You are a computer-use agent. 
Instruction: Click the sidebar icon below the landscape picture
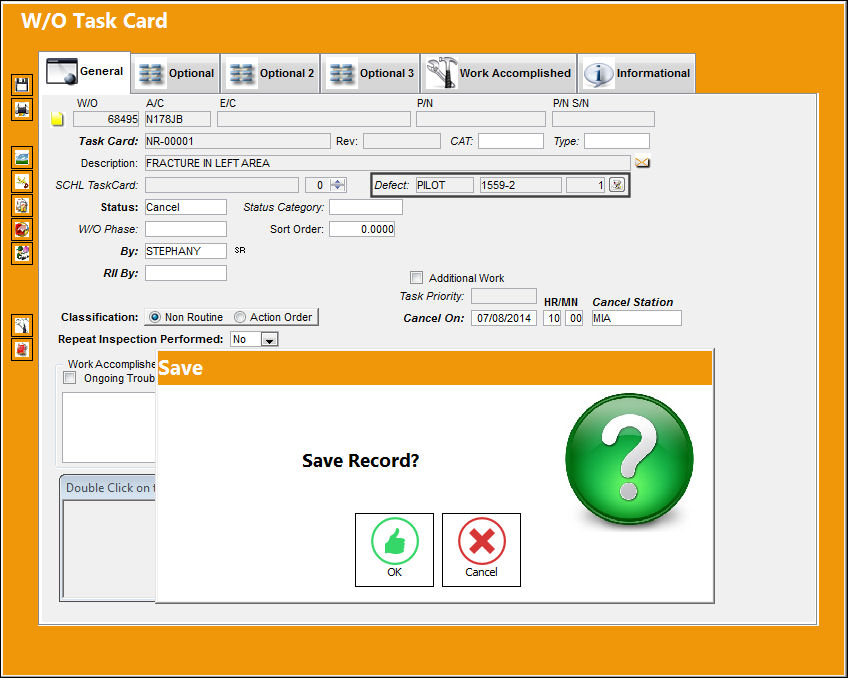22,182
